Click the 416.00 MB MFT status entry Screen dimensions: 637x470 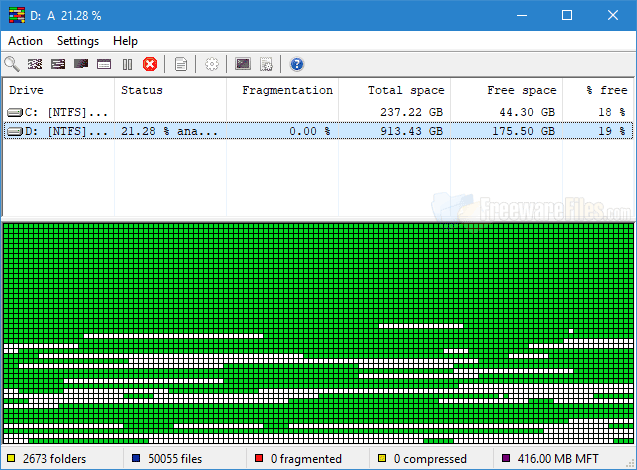[x=558, y=459]
